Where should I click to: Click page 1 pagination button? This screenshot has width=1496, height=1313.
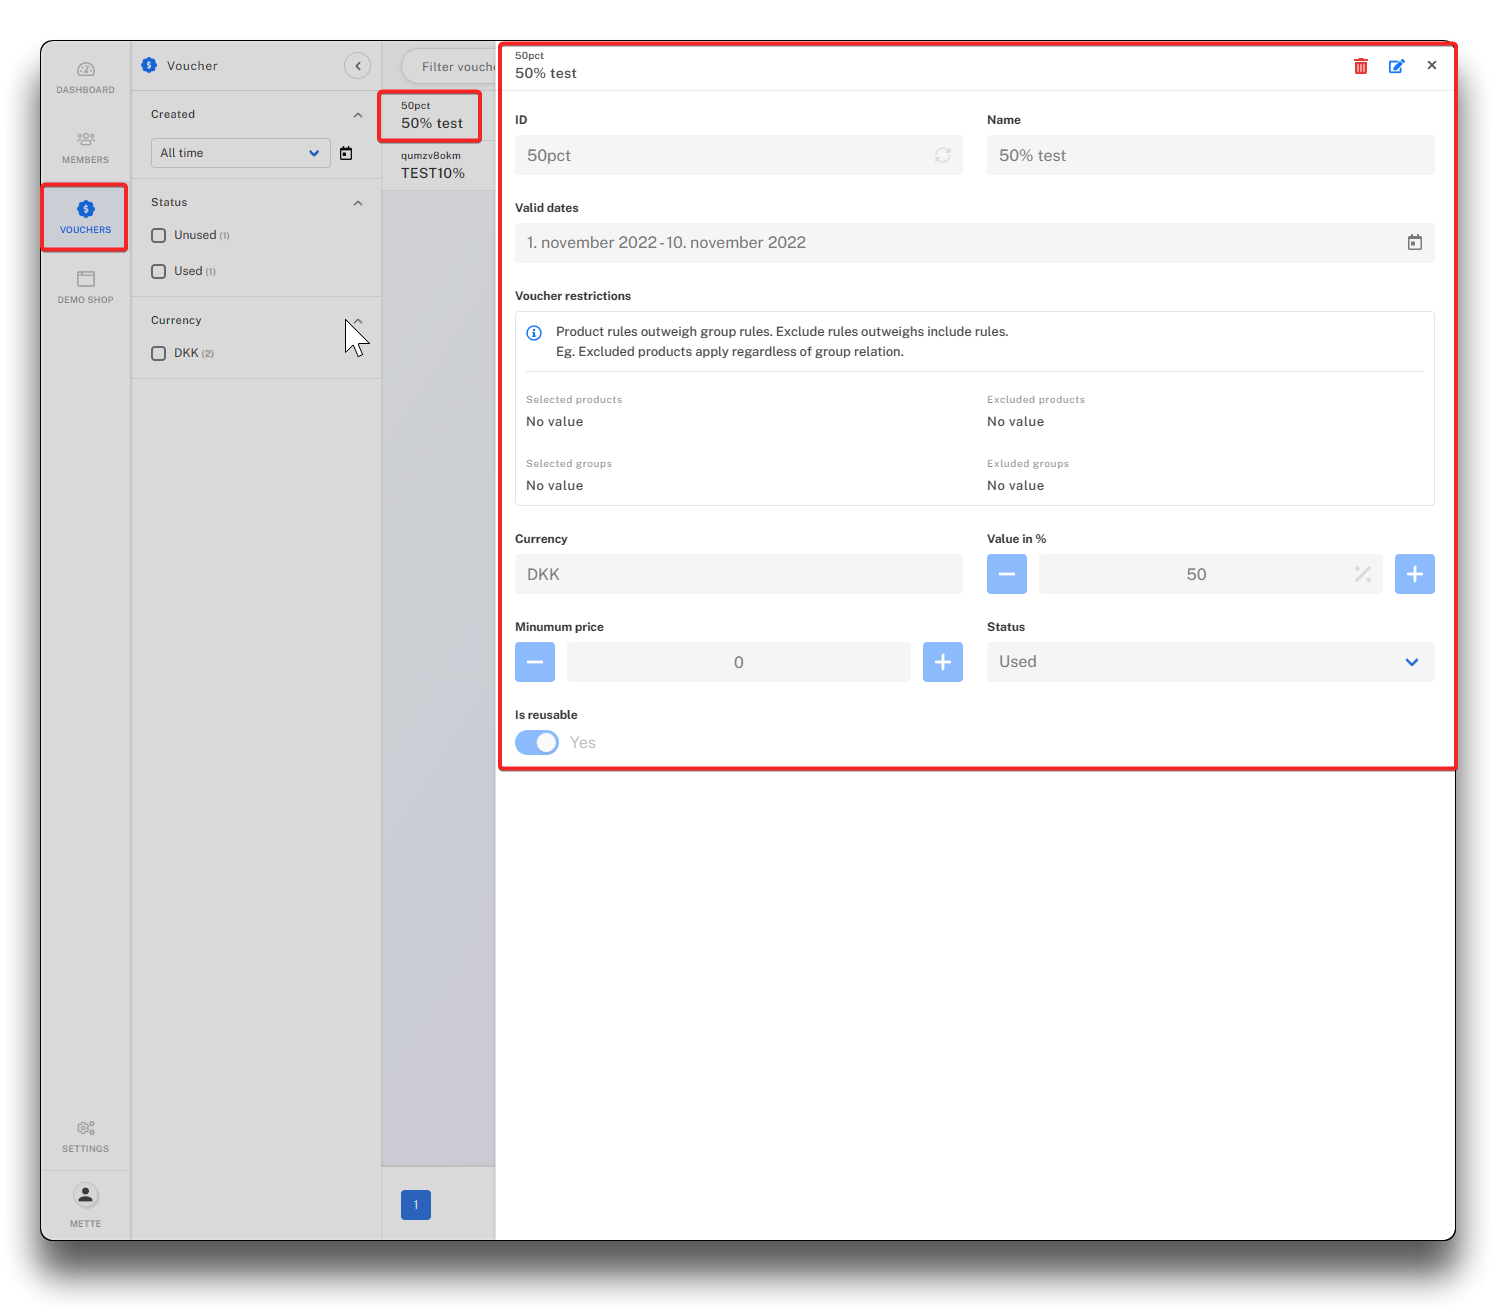click(x=416, y=1205)
